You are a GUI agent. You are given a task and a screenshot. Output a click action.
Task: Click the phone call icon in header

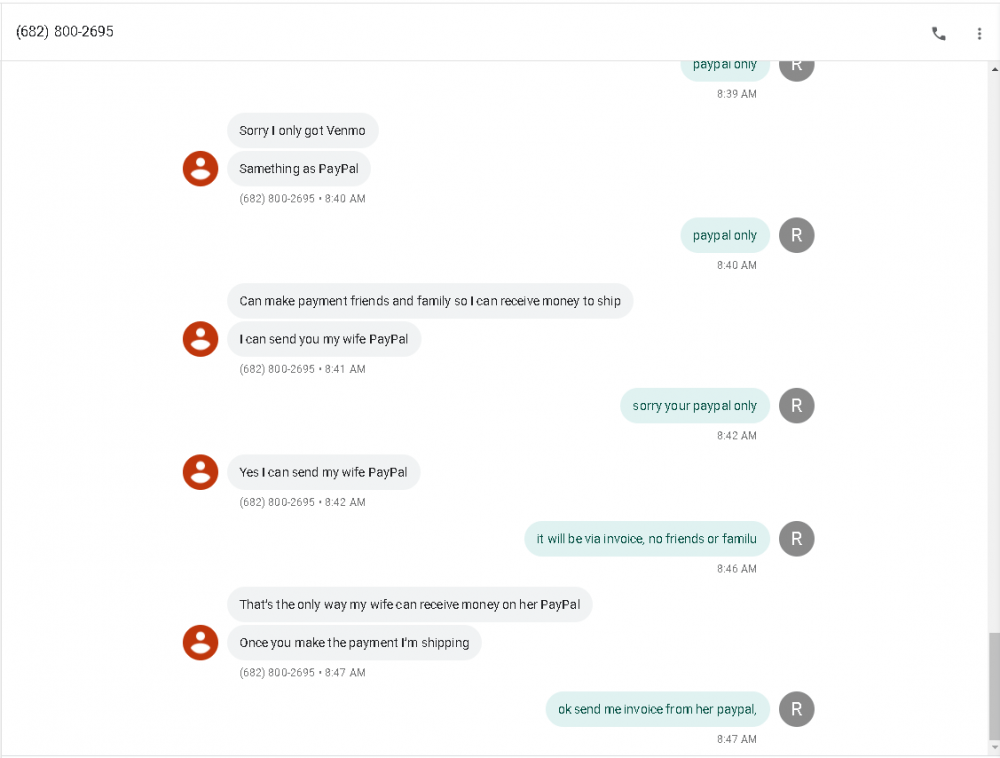coord(938,33)
